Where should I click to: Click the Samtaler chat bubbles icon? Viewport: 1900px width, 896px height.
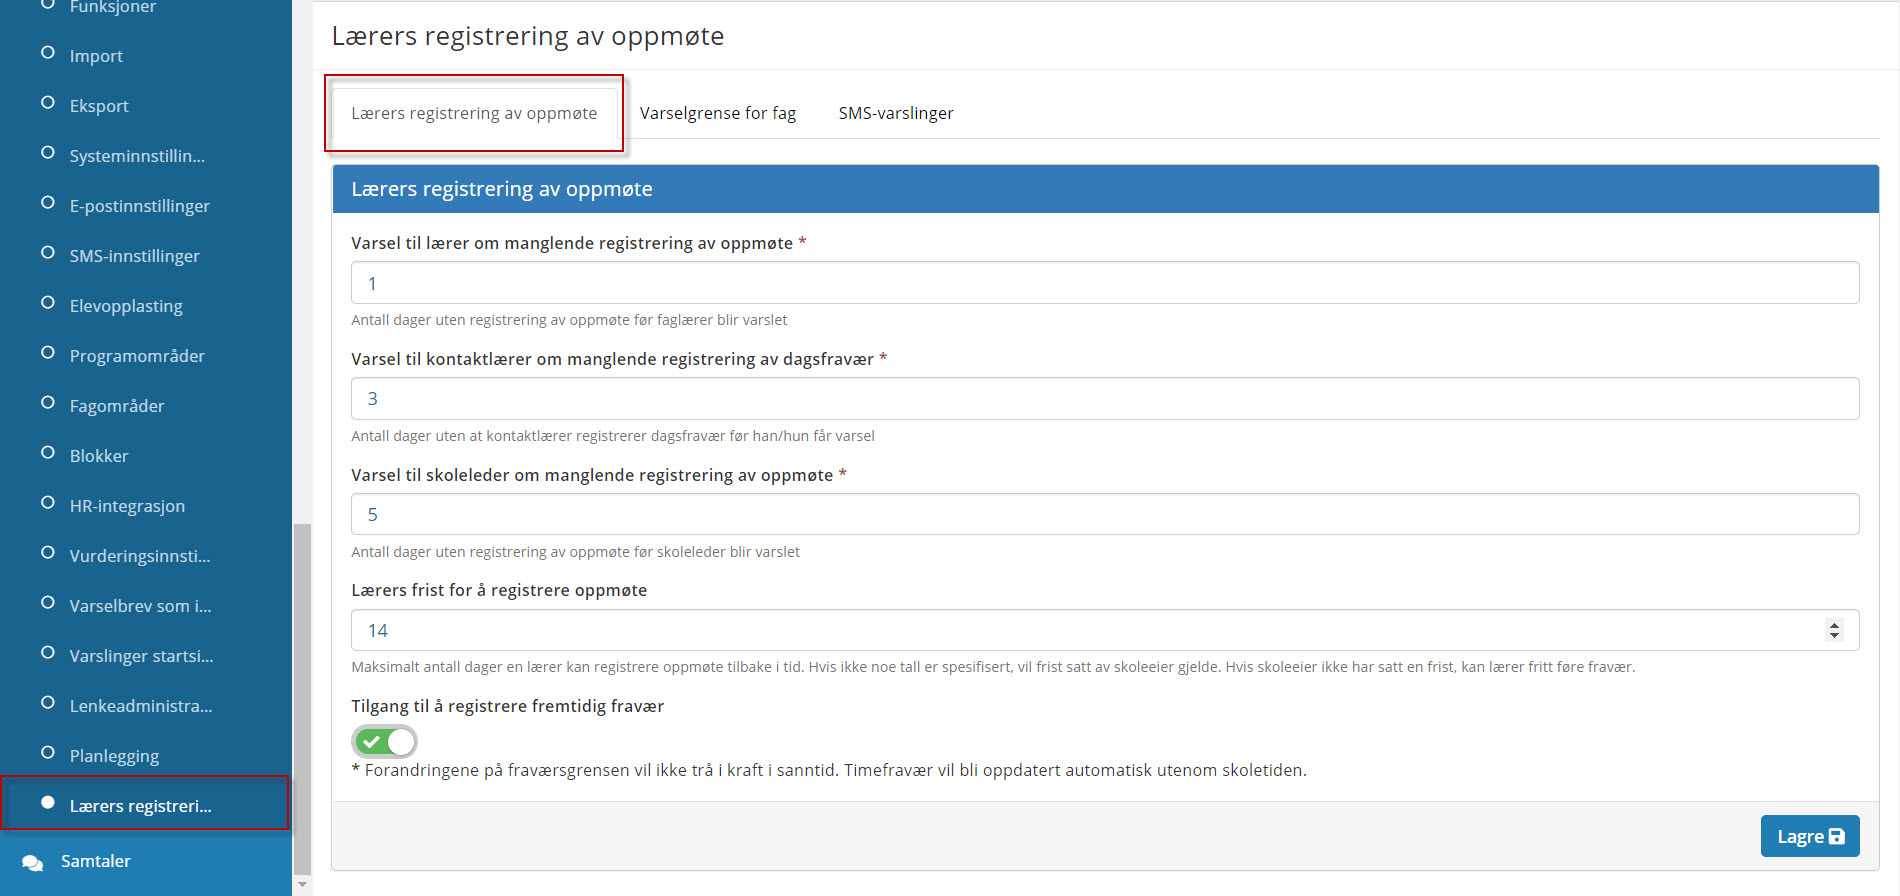[32, 862]
